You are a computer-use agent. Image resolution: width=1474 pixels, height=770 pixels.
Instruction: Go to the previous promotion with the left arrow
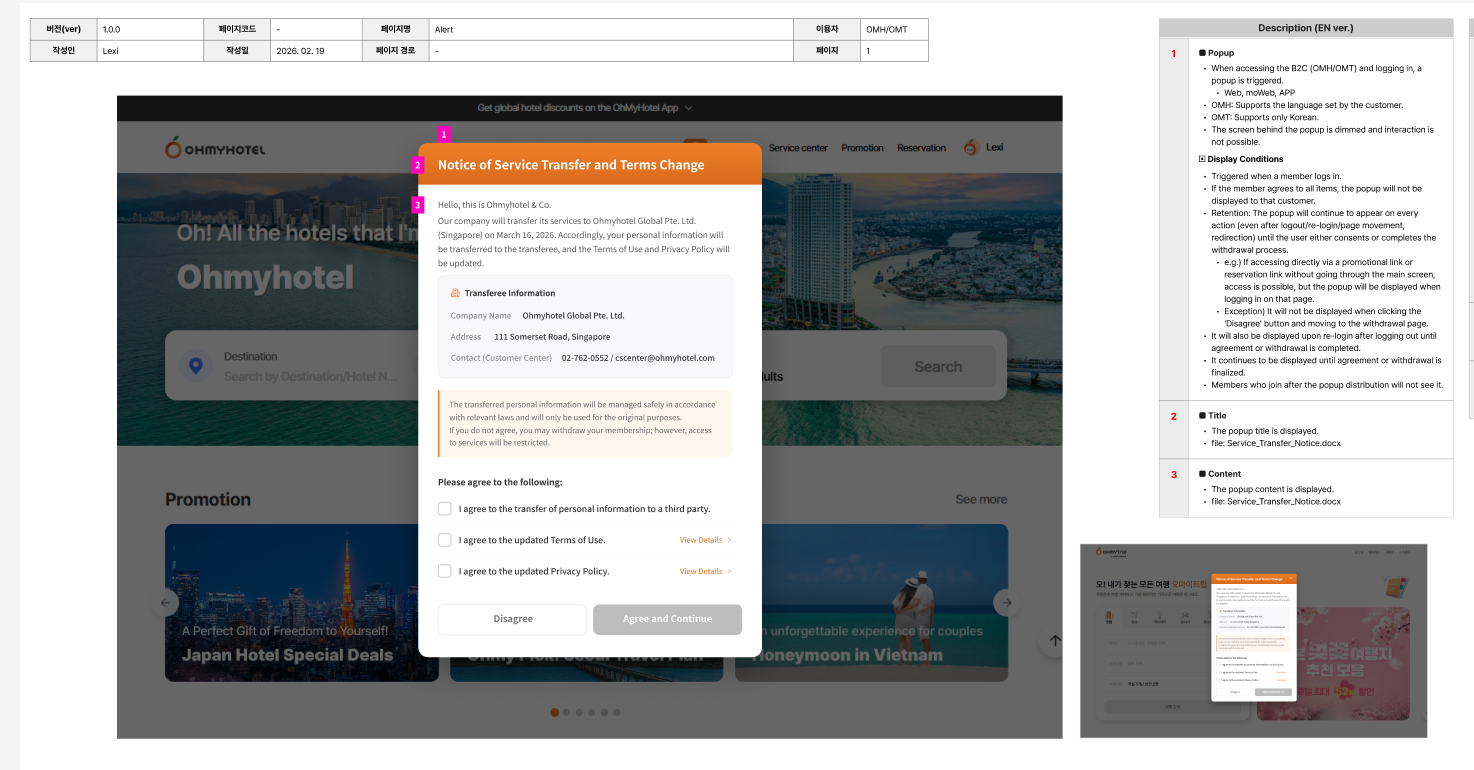click(x=166, y=602)
